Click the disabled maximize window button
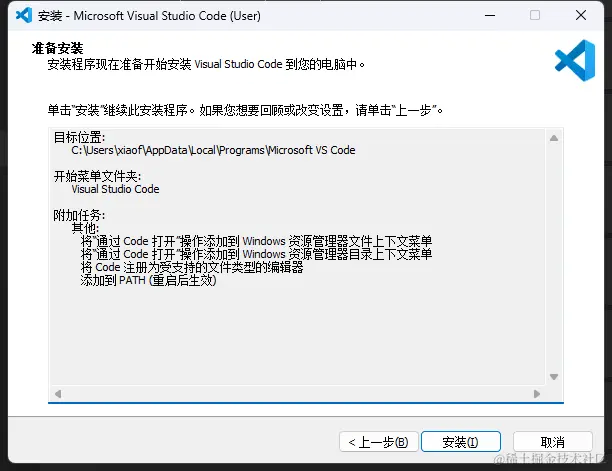The height and width of the screenshot is (471, 612). pyautogui.click(x=535, y=16)
